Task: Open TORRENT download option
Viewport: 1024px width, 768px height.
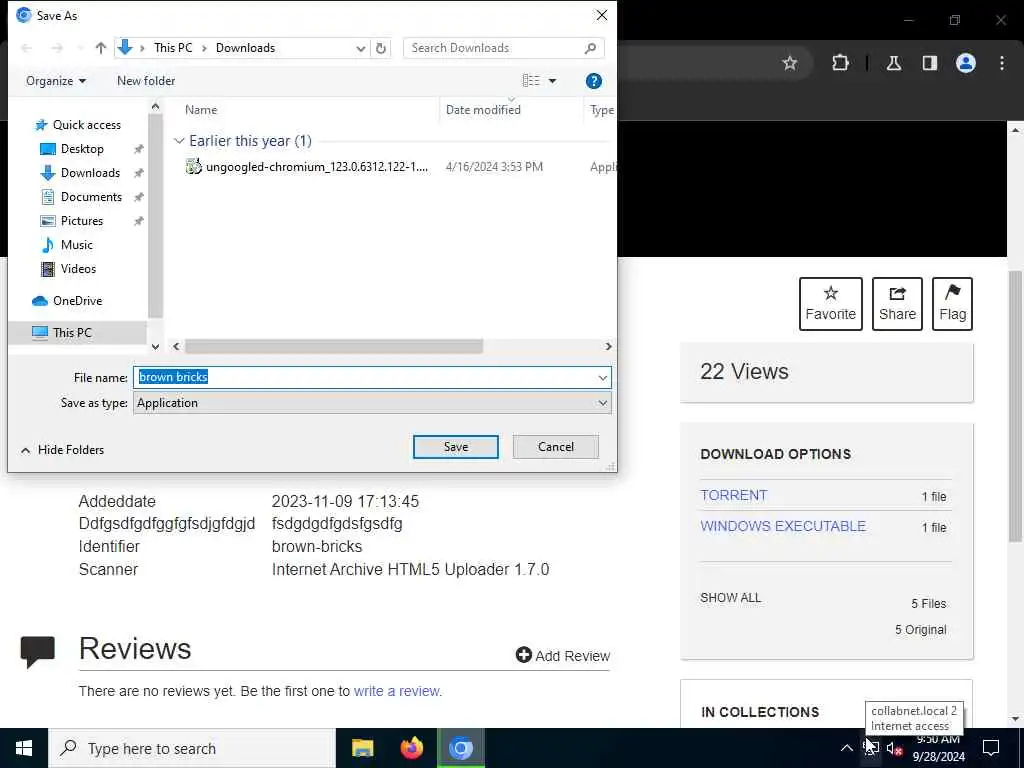Action: [733, 495]
